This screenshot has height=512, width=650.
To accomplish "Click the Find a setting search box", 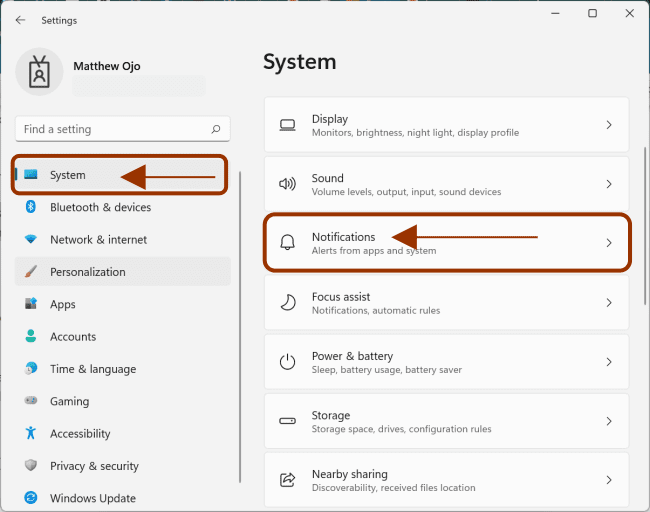I will [x=123, y=129].
